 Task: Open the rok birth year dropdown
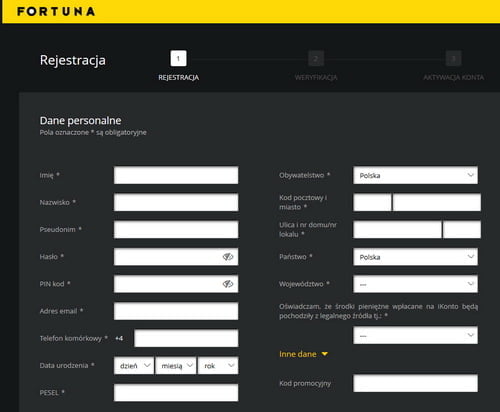tap(218, 366)
